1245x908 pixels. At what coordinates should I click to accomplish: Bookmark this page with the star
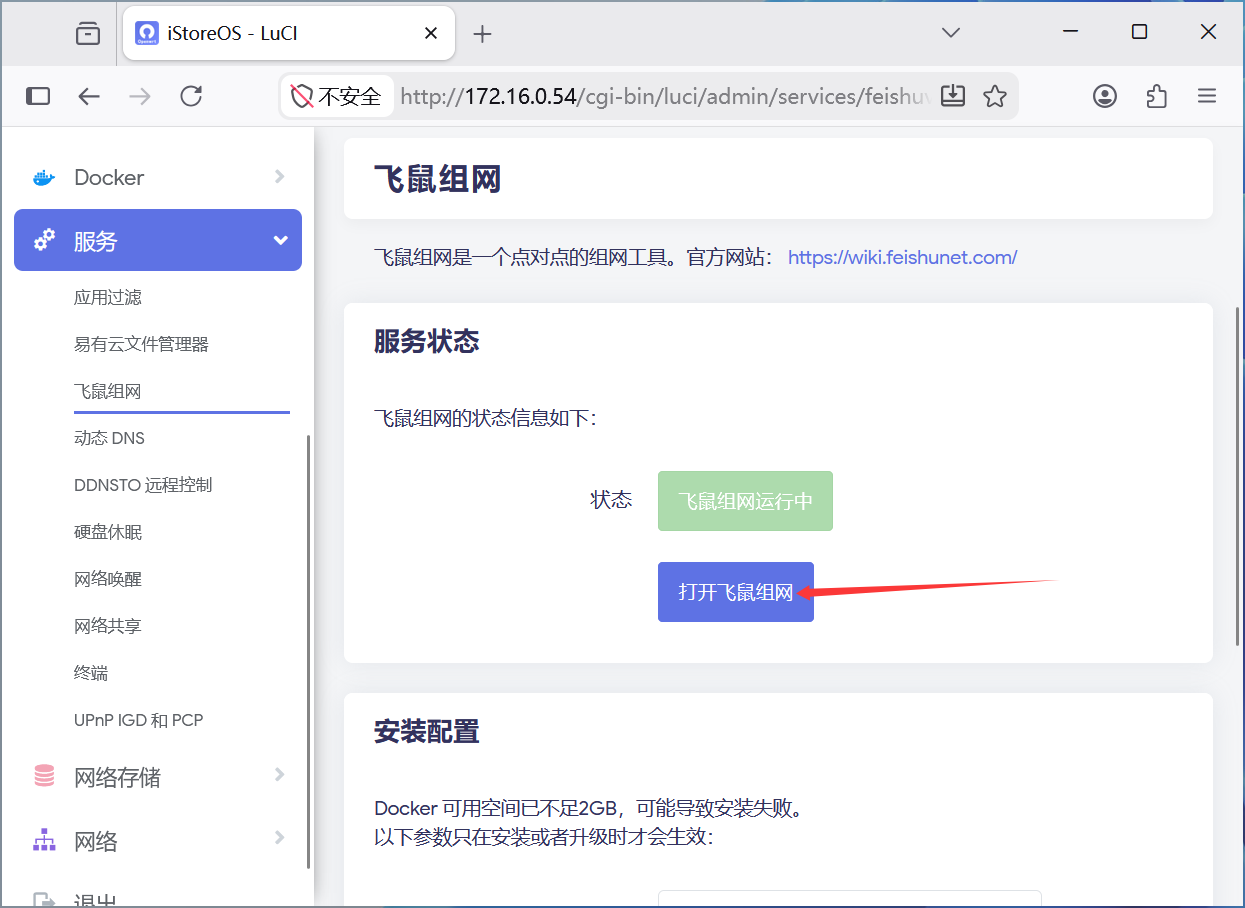(994, 96)
